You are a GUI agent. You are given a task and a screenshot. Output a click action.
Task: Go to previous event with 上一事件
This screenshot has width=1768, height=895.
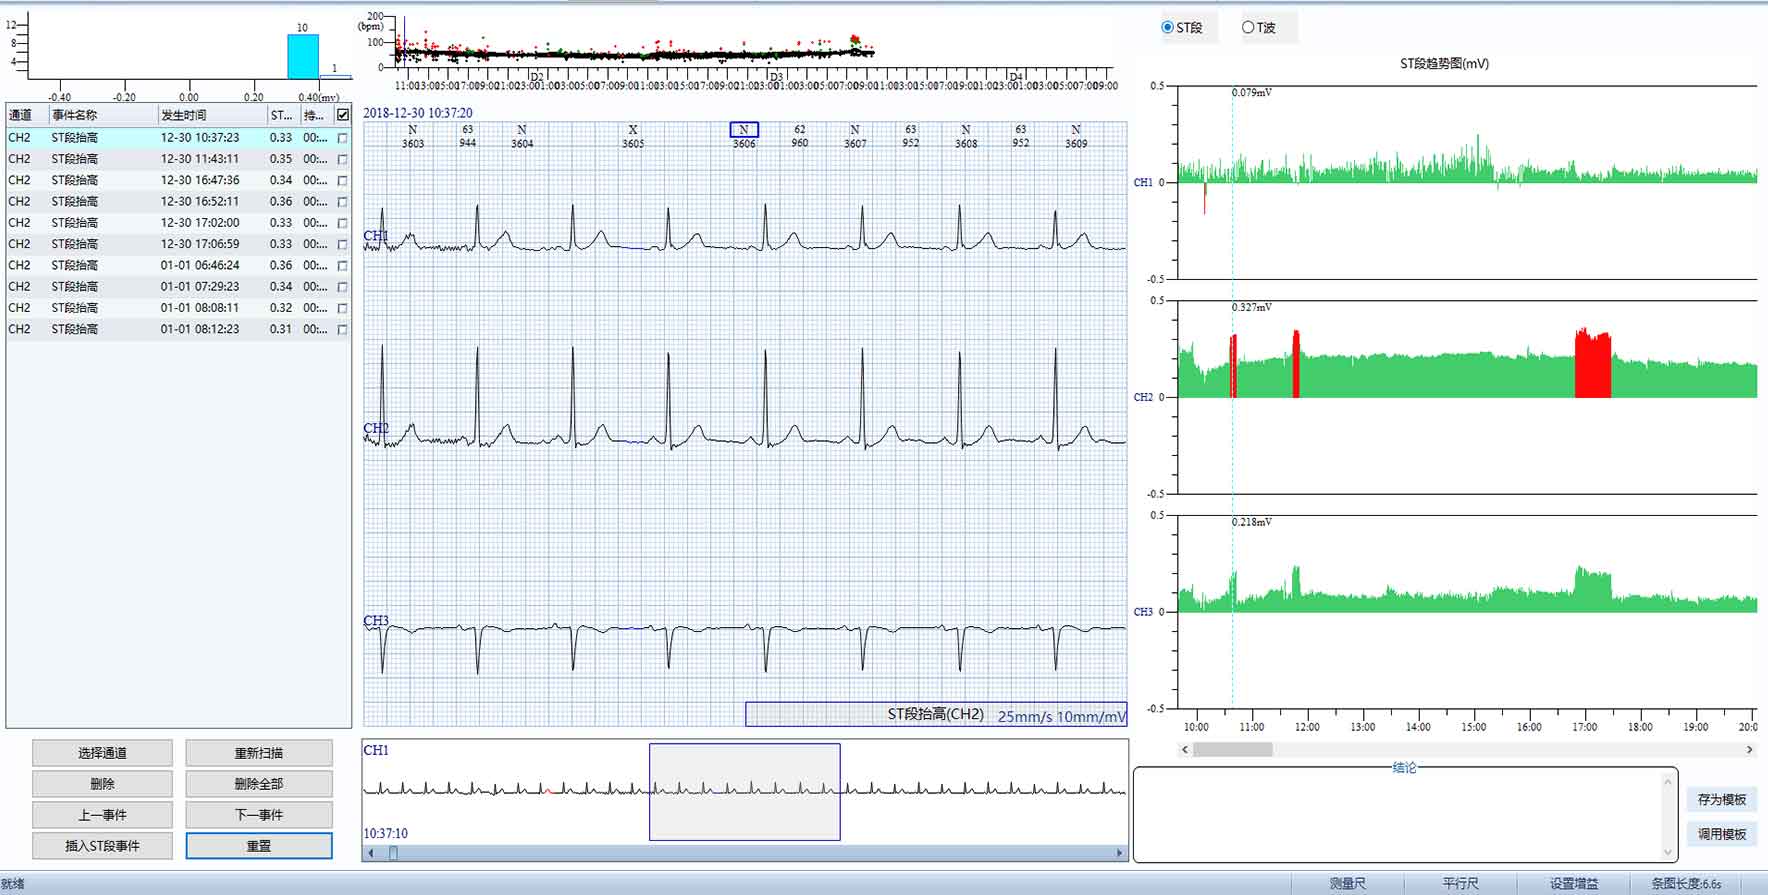102,815
